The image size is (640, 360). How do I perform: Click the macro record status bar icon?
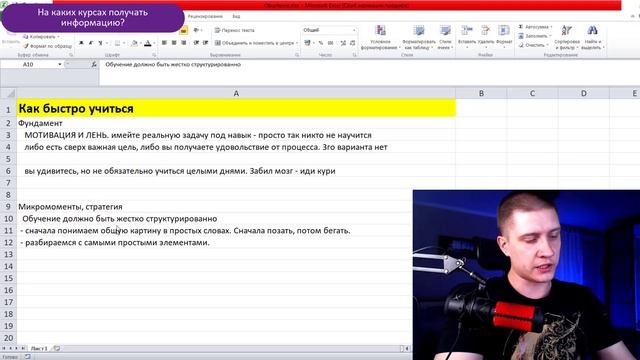pos(27,357)
